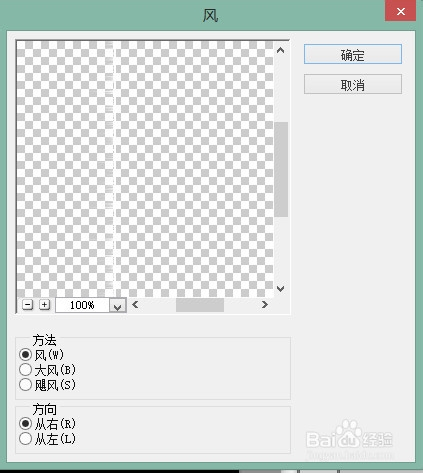
Task: Click preview scroll right arrow
Action: 265,305
